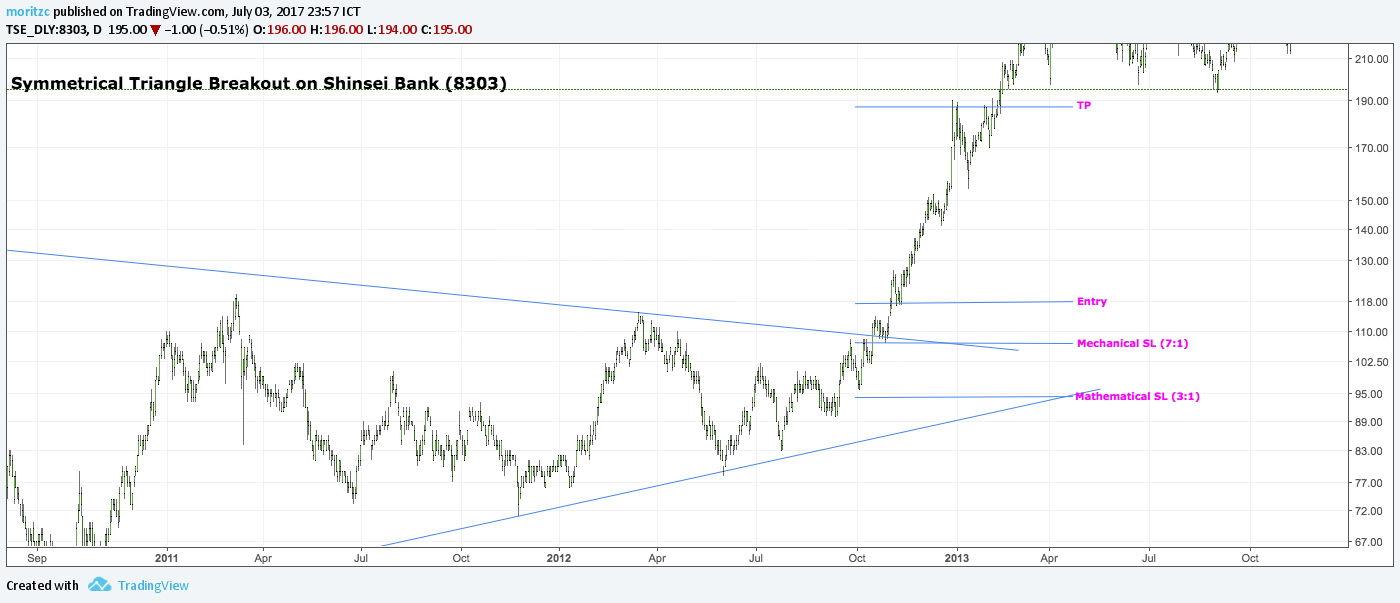Click the 67.00 price axis label
The image size is (1400, 603).
(x=1368, y=543)
